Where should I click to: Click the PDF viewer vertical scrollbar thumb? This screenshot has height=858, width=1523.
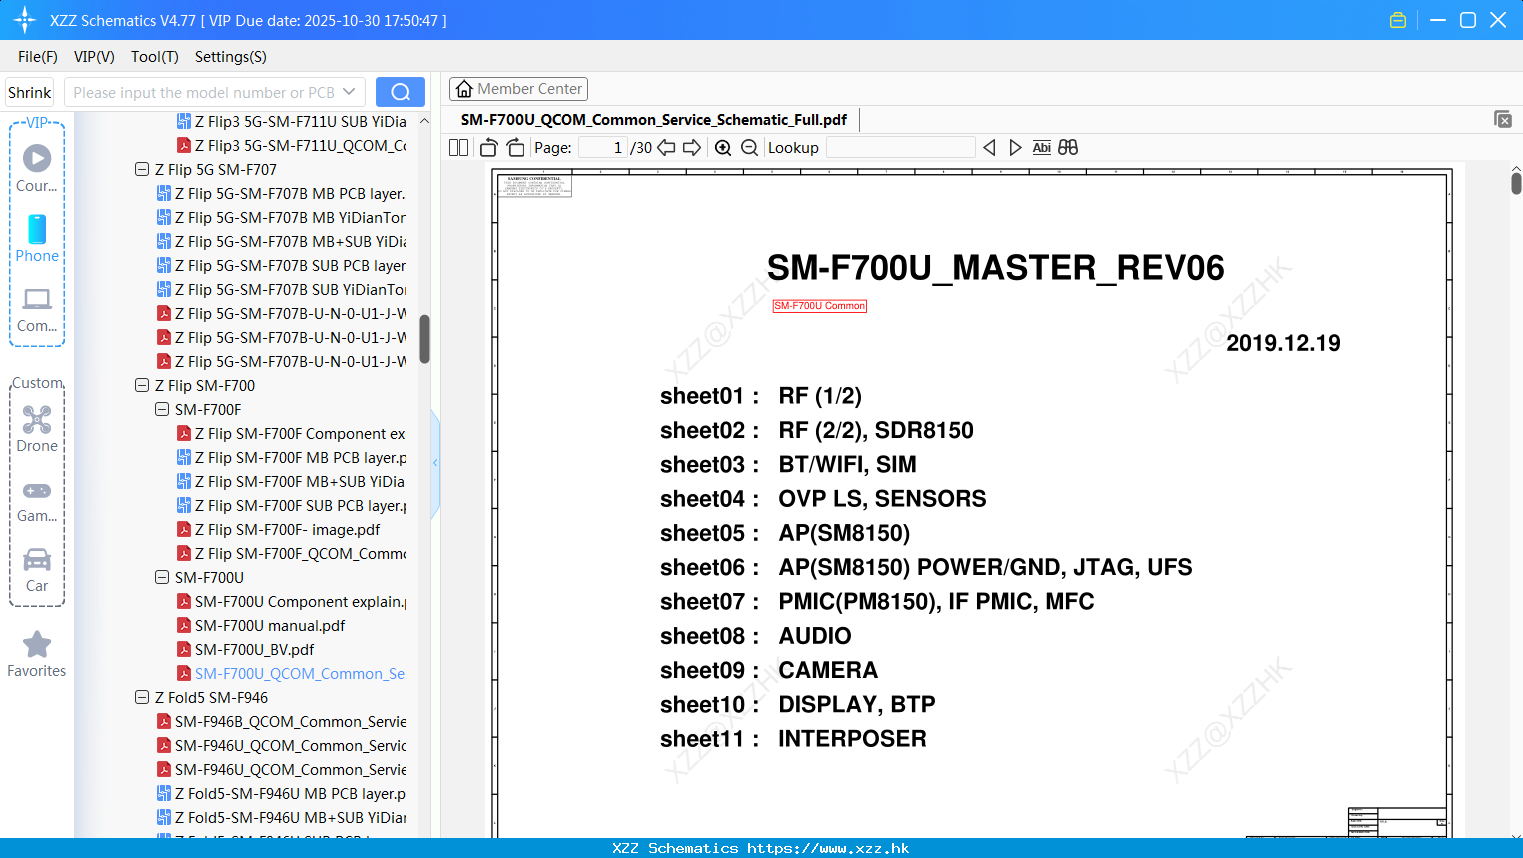(x=1516, y=183)
